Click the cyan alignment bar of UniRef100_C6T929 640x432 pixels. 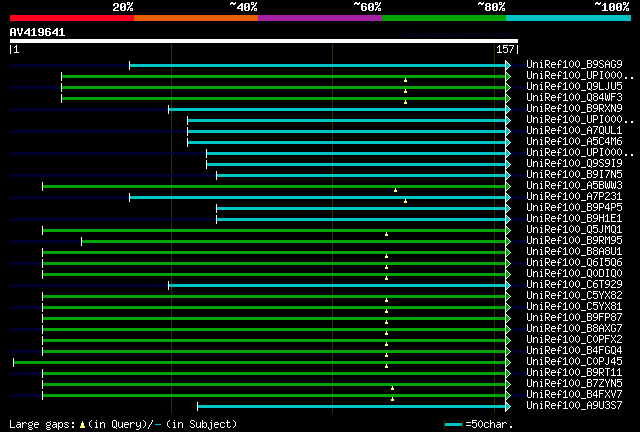(337, 286)
